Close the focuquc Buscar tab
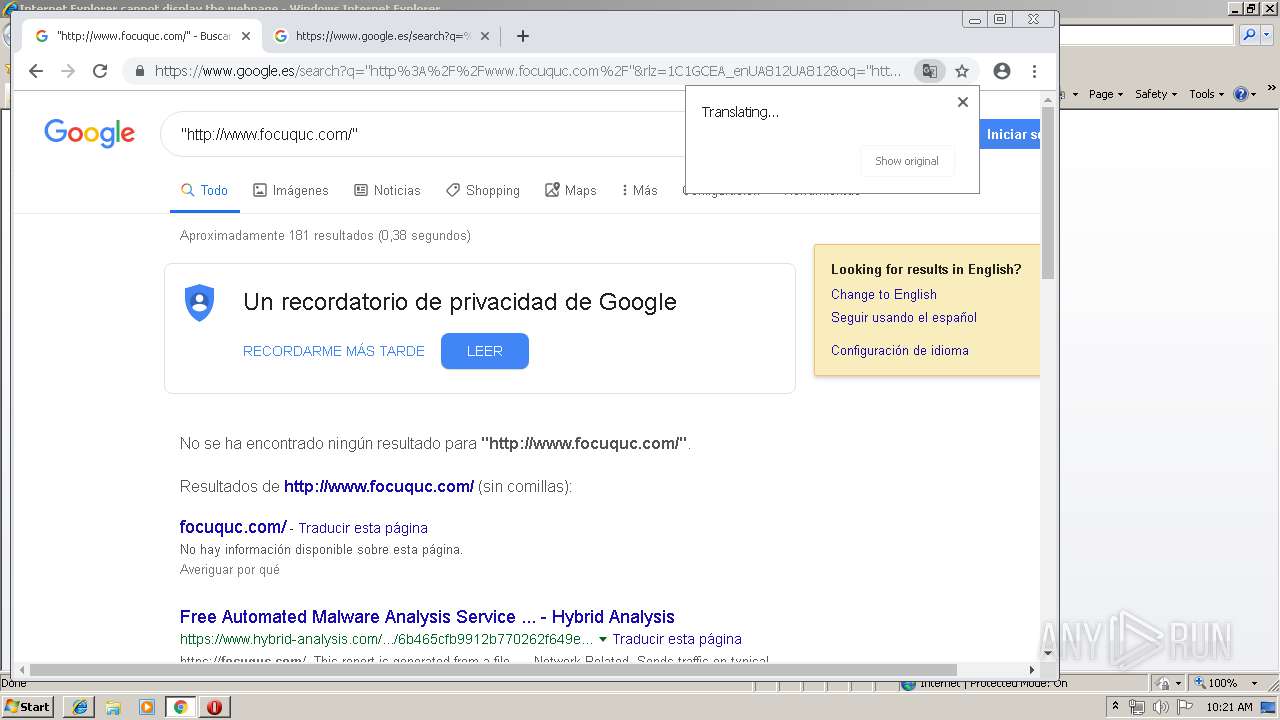The width and height of the screenshot is (1280, 720). pos(246,36)
